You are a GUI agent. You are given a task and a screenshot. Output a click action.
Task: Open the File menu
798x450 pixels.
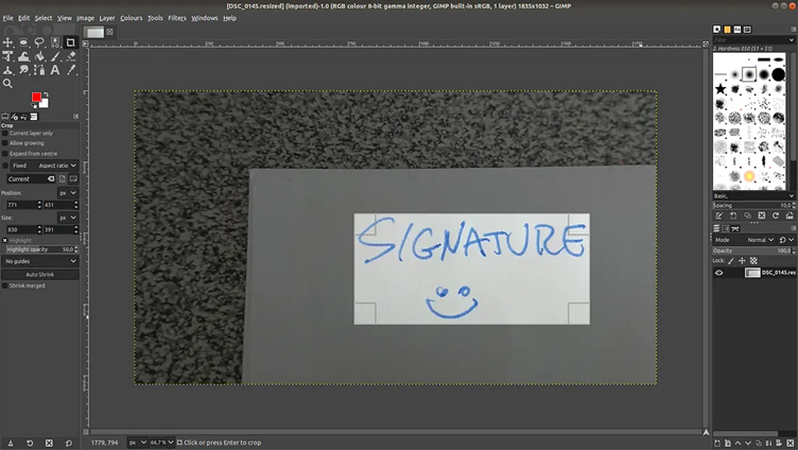[8, 18]
